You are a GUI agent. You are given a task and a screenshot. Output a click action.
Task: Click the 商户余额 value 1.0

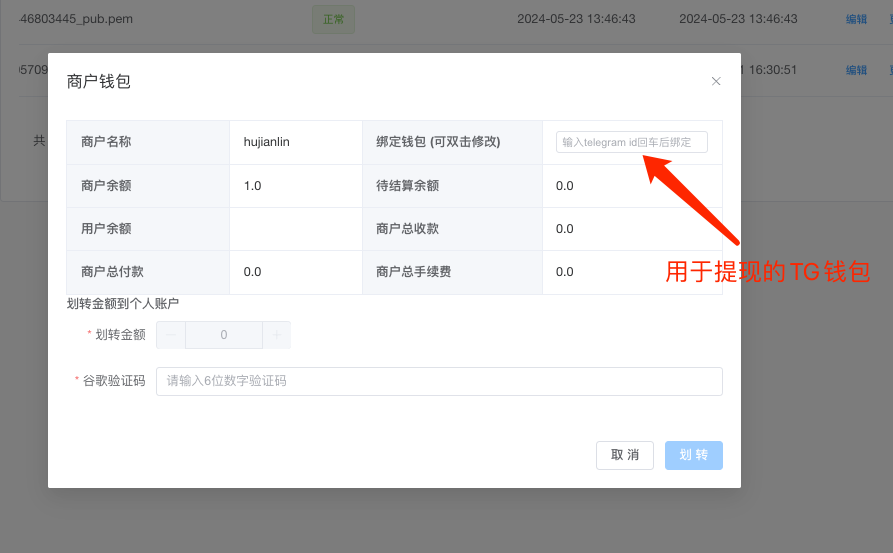click(x=253, y=186)
